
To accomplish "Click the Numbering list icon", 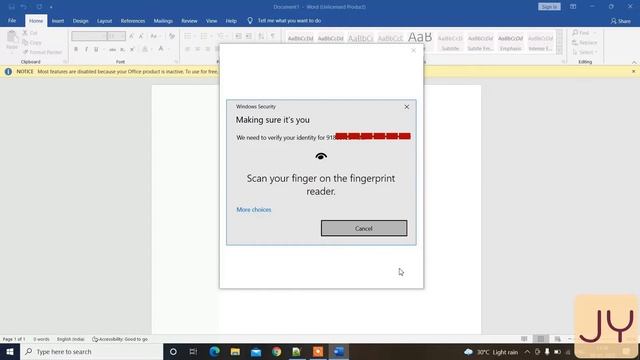I will (204, 36).
